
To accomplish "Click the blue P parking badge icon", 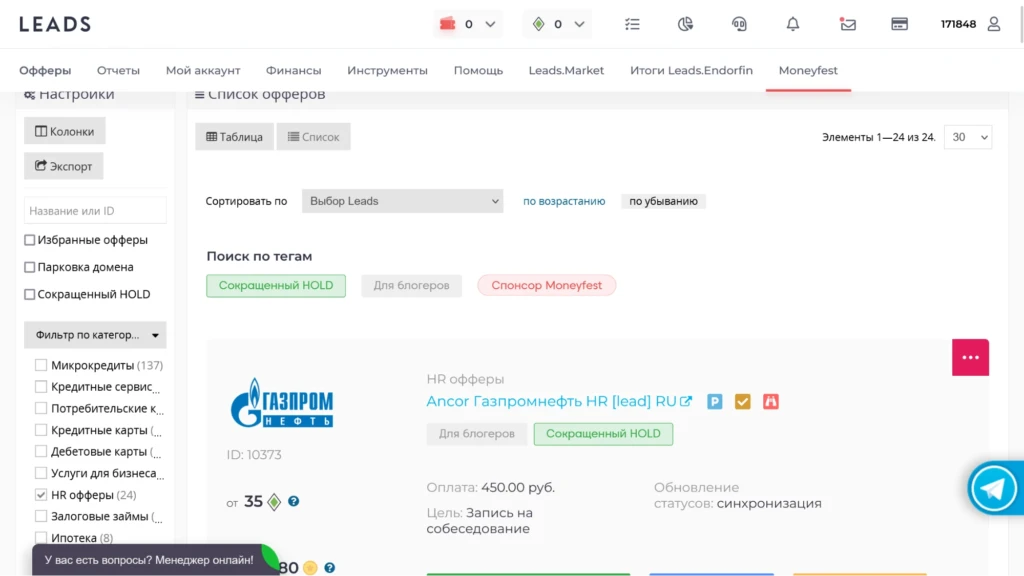I will pos(714,402).
